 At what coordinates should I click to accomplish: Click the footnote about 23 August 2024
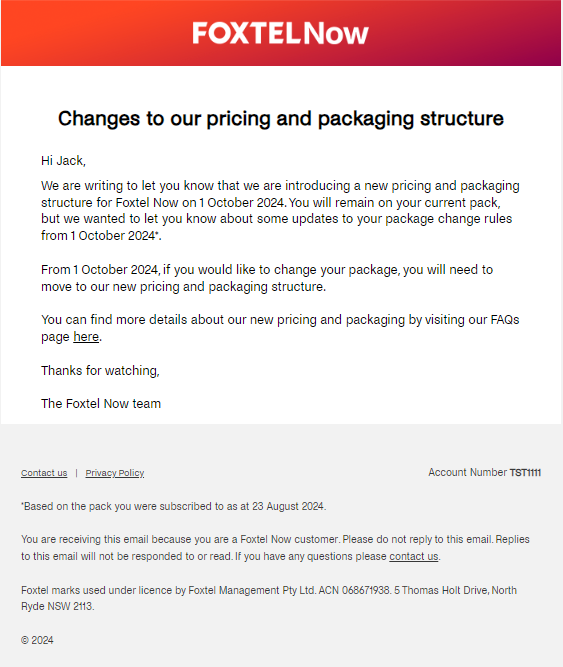[x=173, y=506]
